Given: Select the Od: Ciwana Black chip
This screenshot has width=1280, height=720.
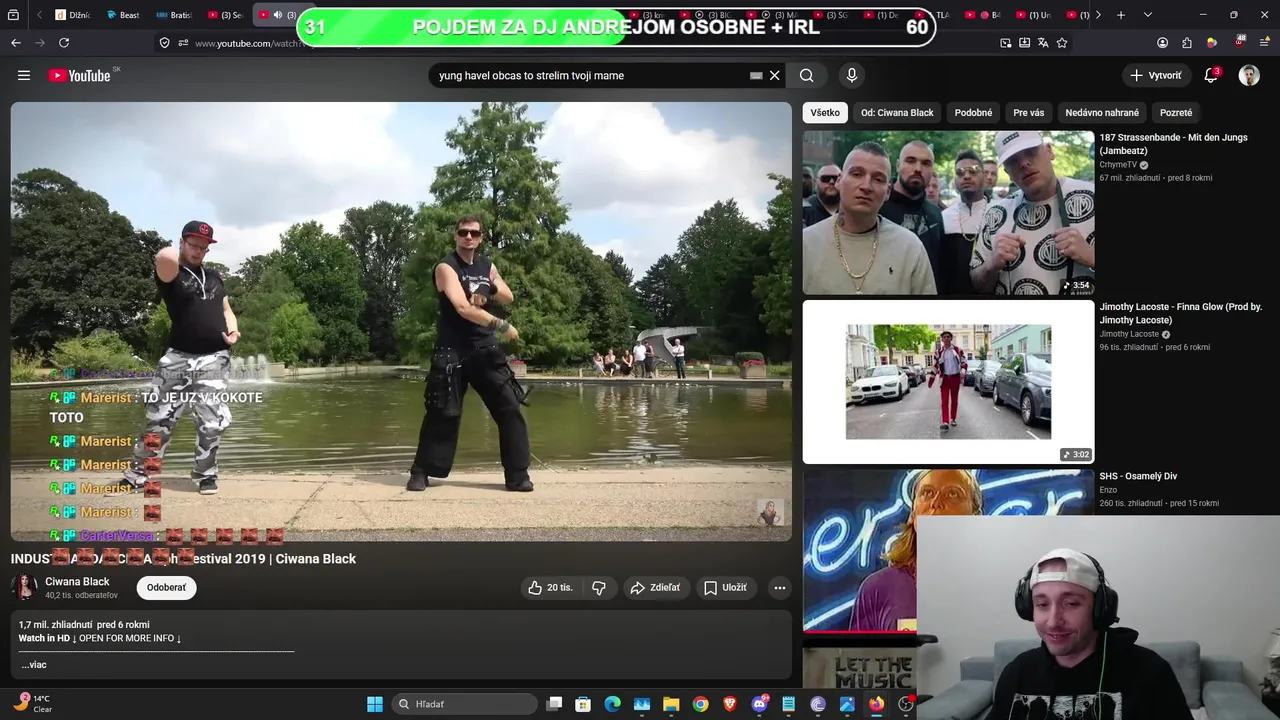Looking at the screenshot, I should click(x=897, y=113).
